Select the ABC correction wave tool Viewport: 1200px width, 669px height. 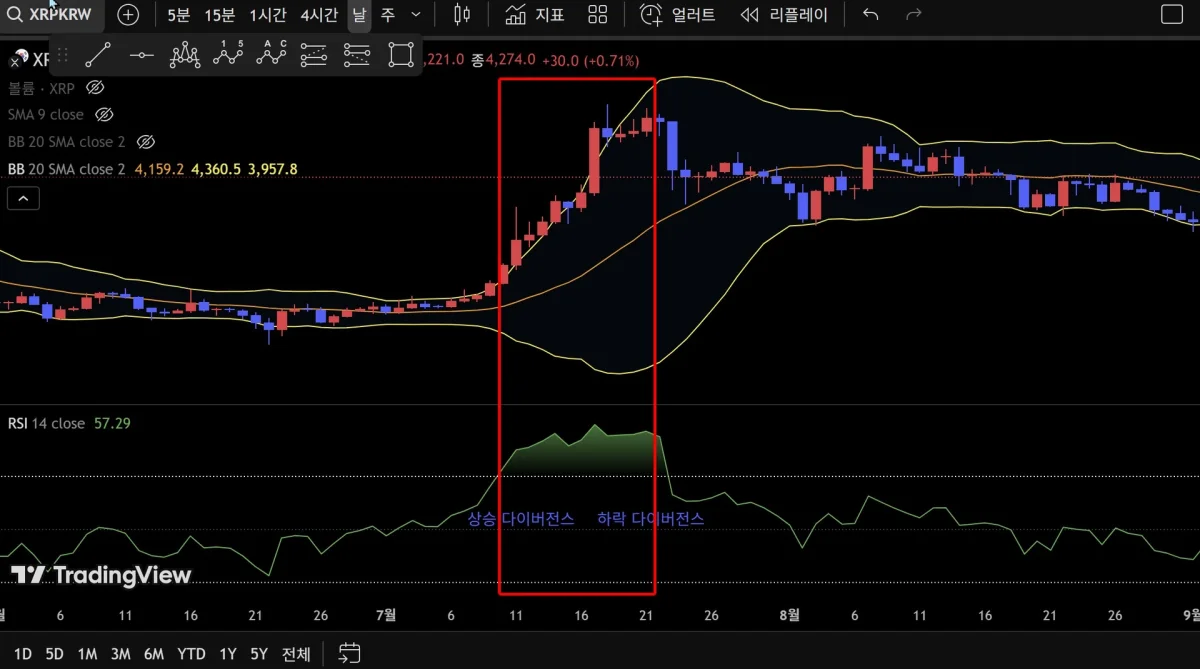[x=271, y=55]
